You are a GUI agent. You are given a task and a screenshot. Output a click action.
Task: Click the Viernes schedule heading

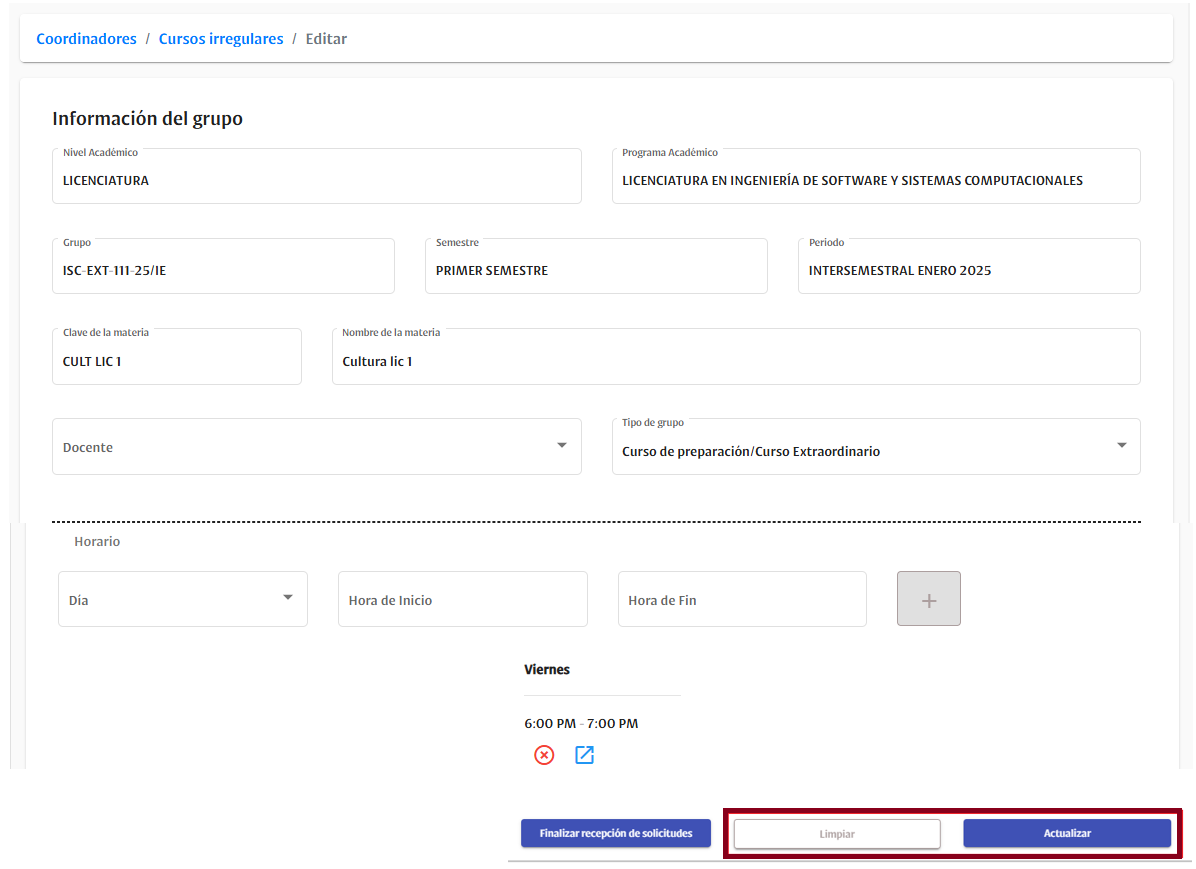547,670
